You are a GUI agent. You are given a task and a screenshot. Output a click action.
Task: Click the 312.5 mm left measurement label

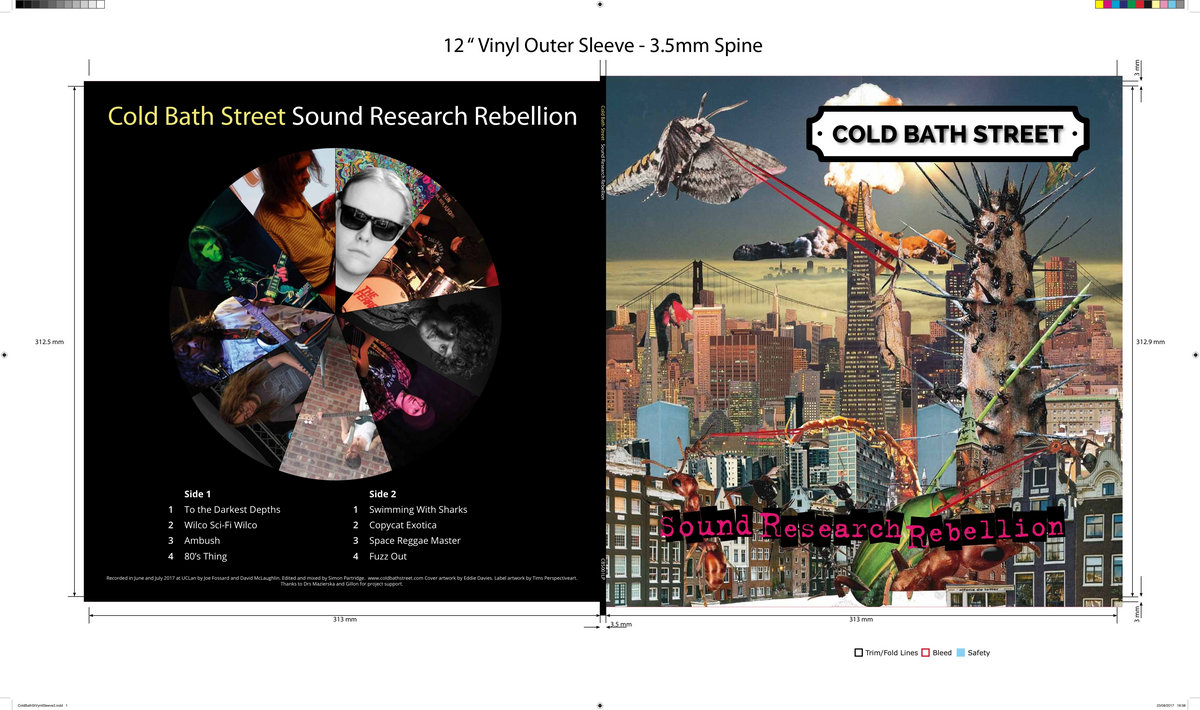tap(48, 341)
